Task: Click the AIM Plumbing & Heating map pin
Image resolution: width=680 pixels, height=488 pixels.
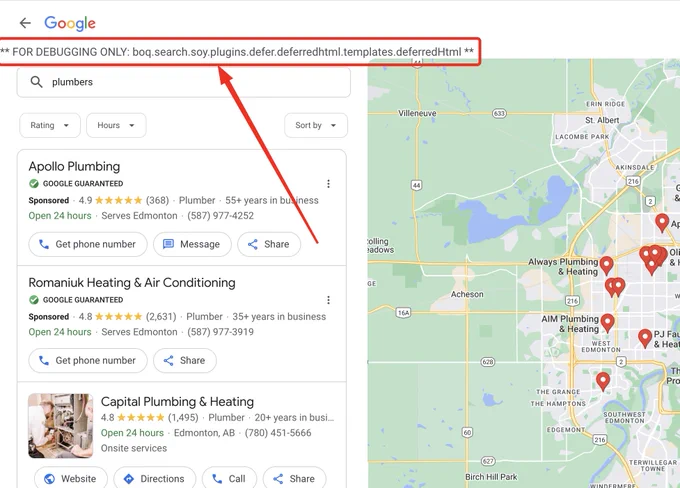Action: click(x=607, y=323)
